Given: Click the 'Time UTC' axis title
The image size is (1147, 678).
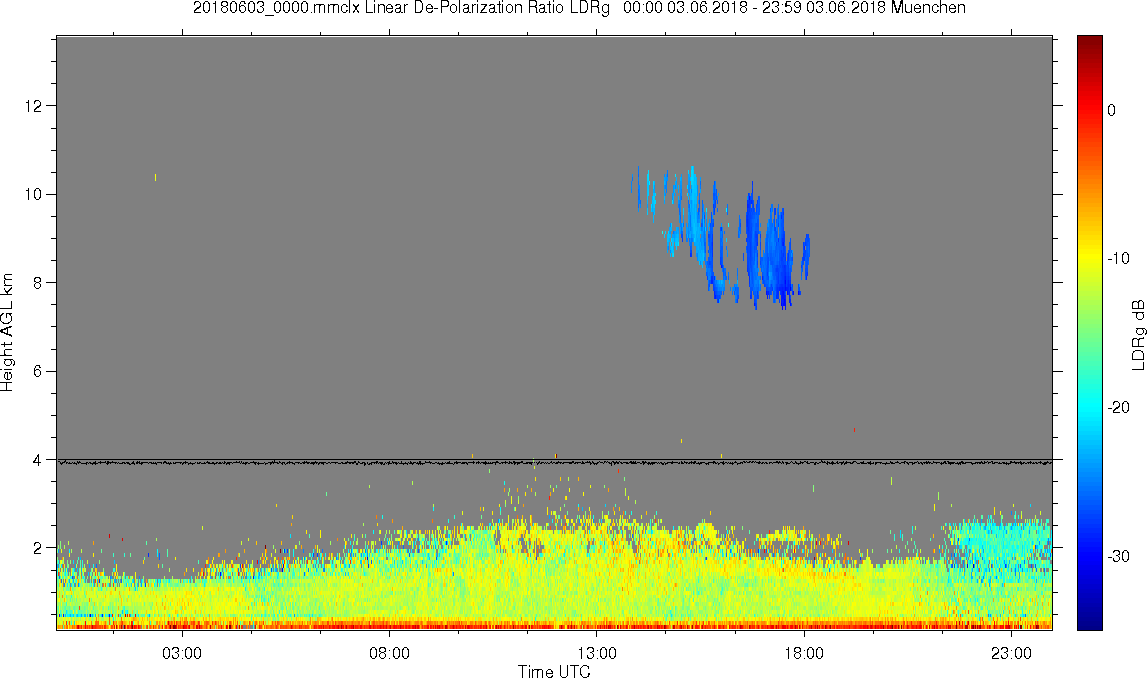Looking at the screenshot, I should (554, 671).
